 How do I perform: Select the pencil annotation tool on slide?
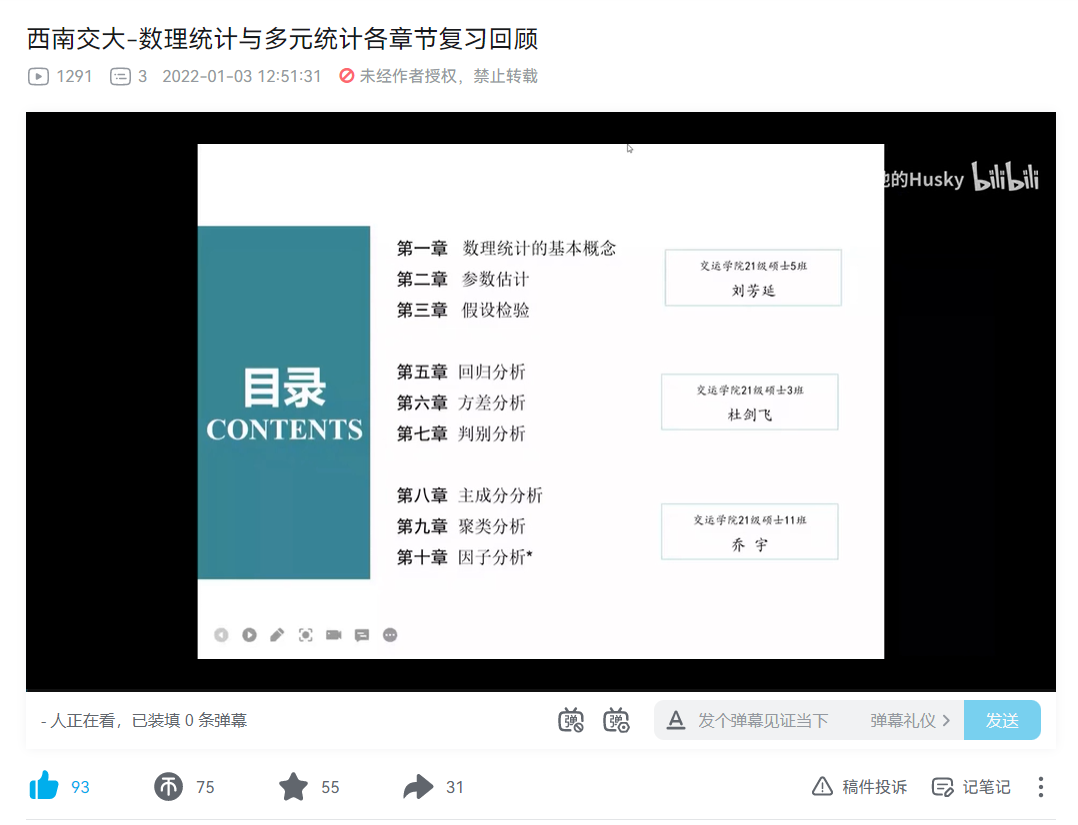[x=277, y=635]
